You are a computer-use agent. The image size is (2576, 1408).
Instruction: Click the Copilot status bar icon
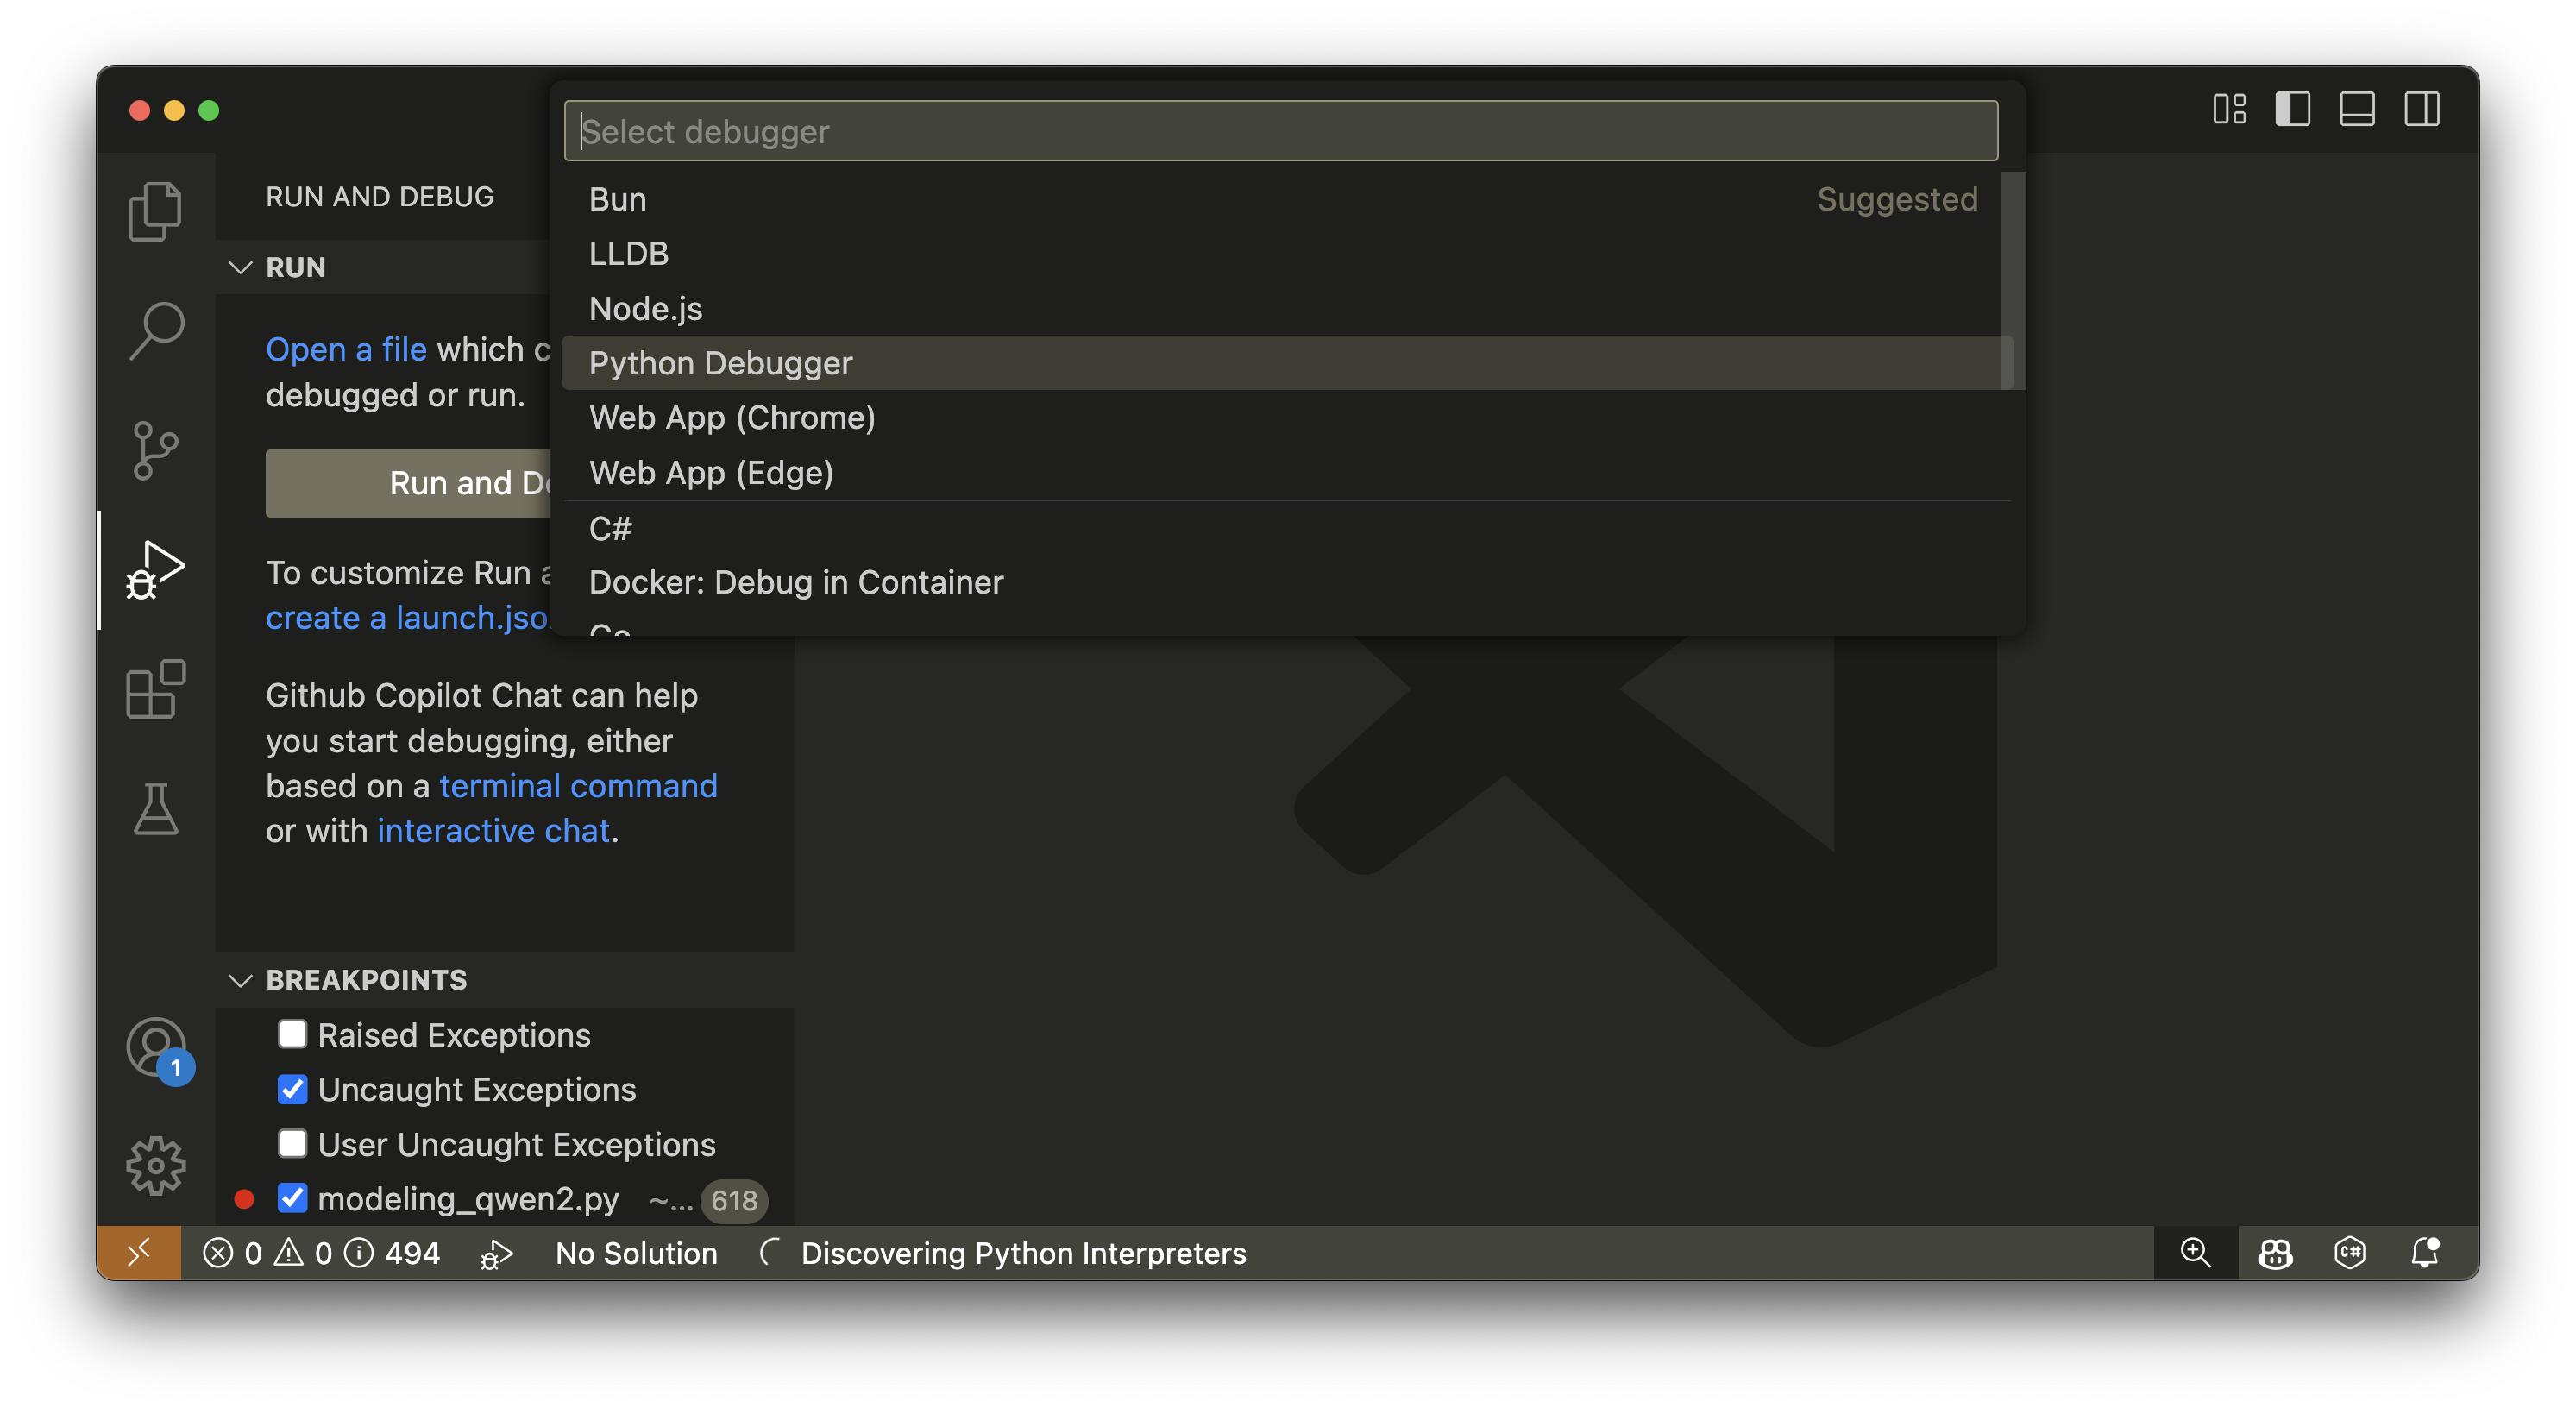click(2275, 1253)
